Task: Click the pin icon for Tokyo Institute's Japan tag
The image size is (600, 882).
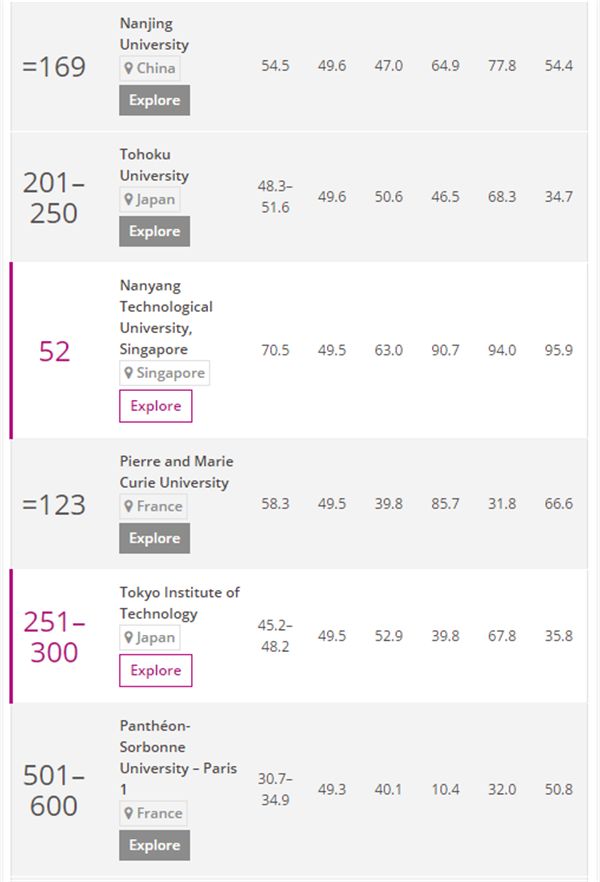Action: pyautogui.click(x=129, y=637)
